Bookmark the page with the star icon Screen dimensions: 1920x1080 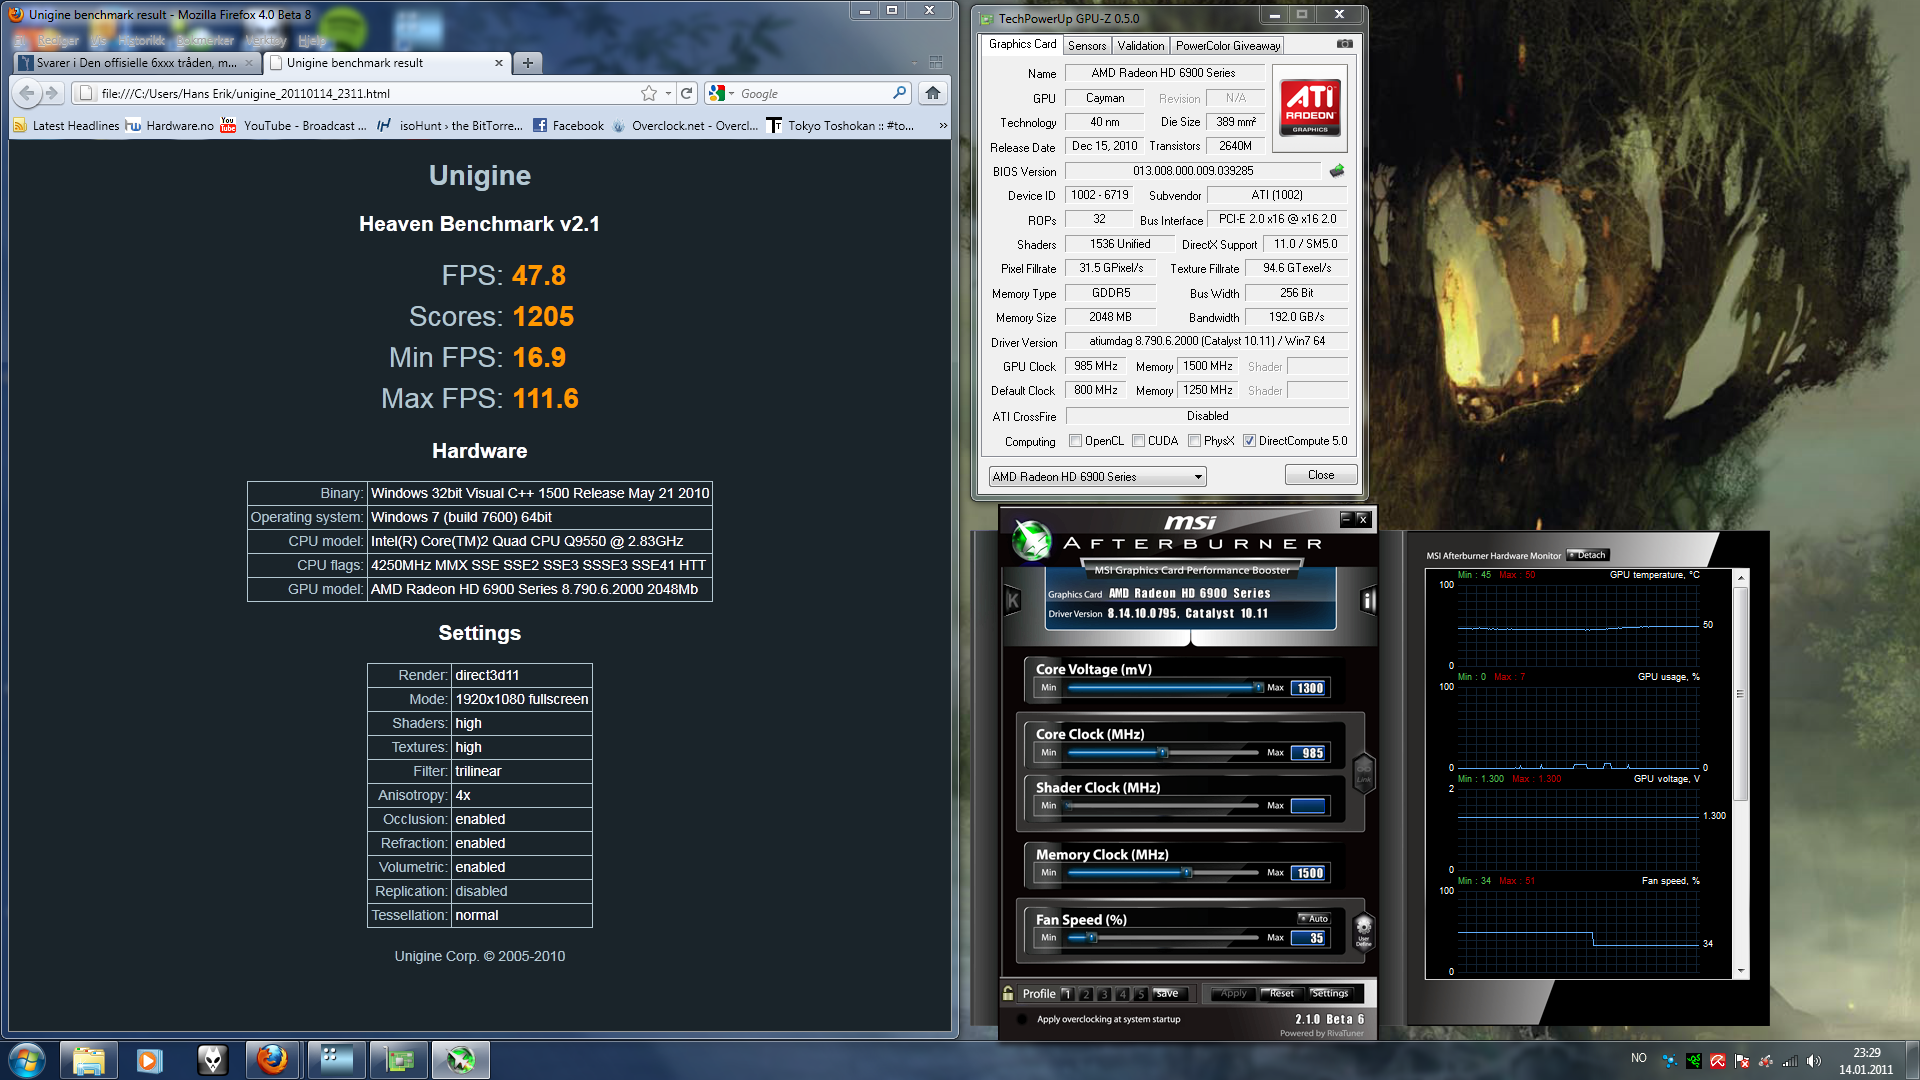click(x=649, y=93)
